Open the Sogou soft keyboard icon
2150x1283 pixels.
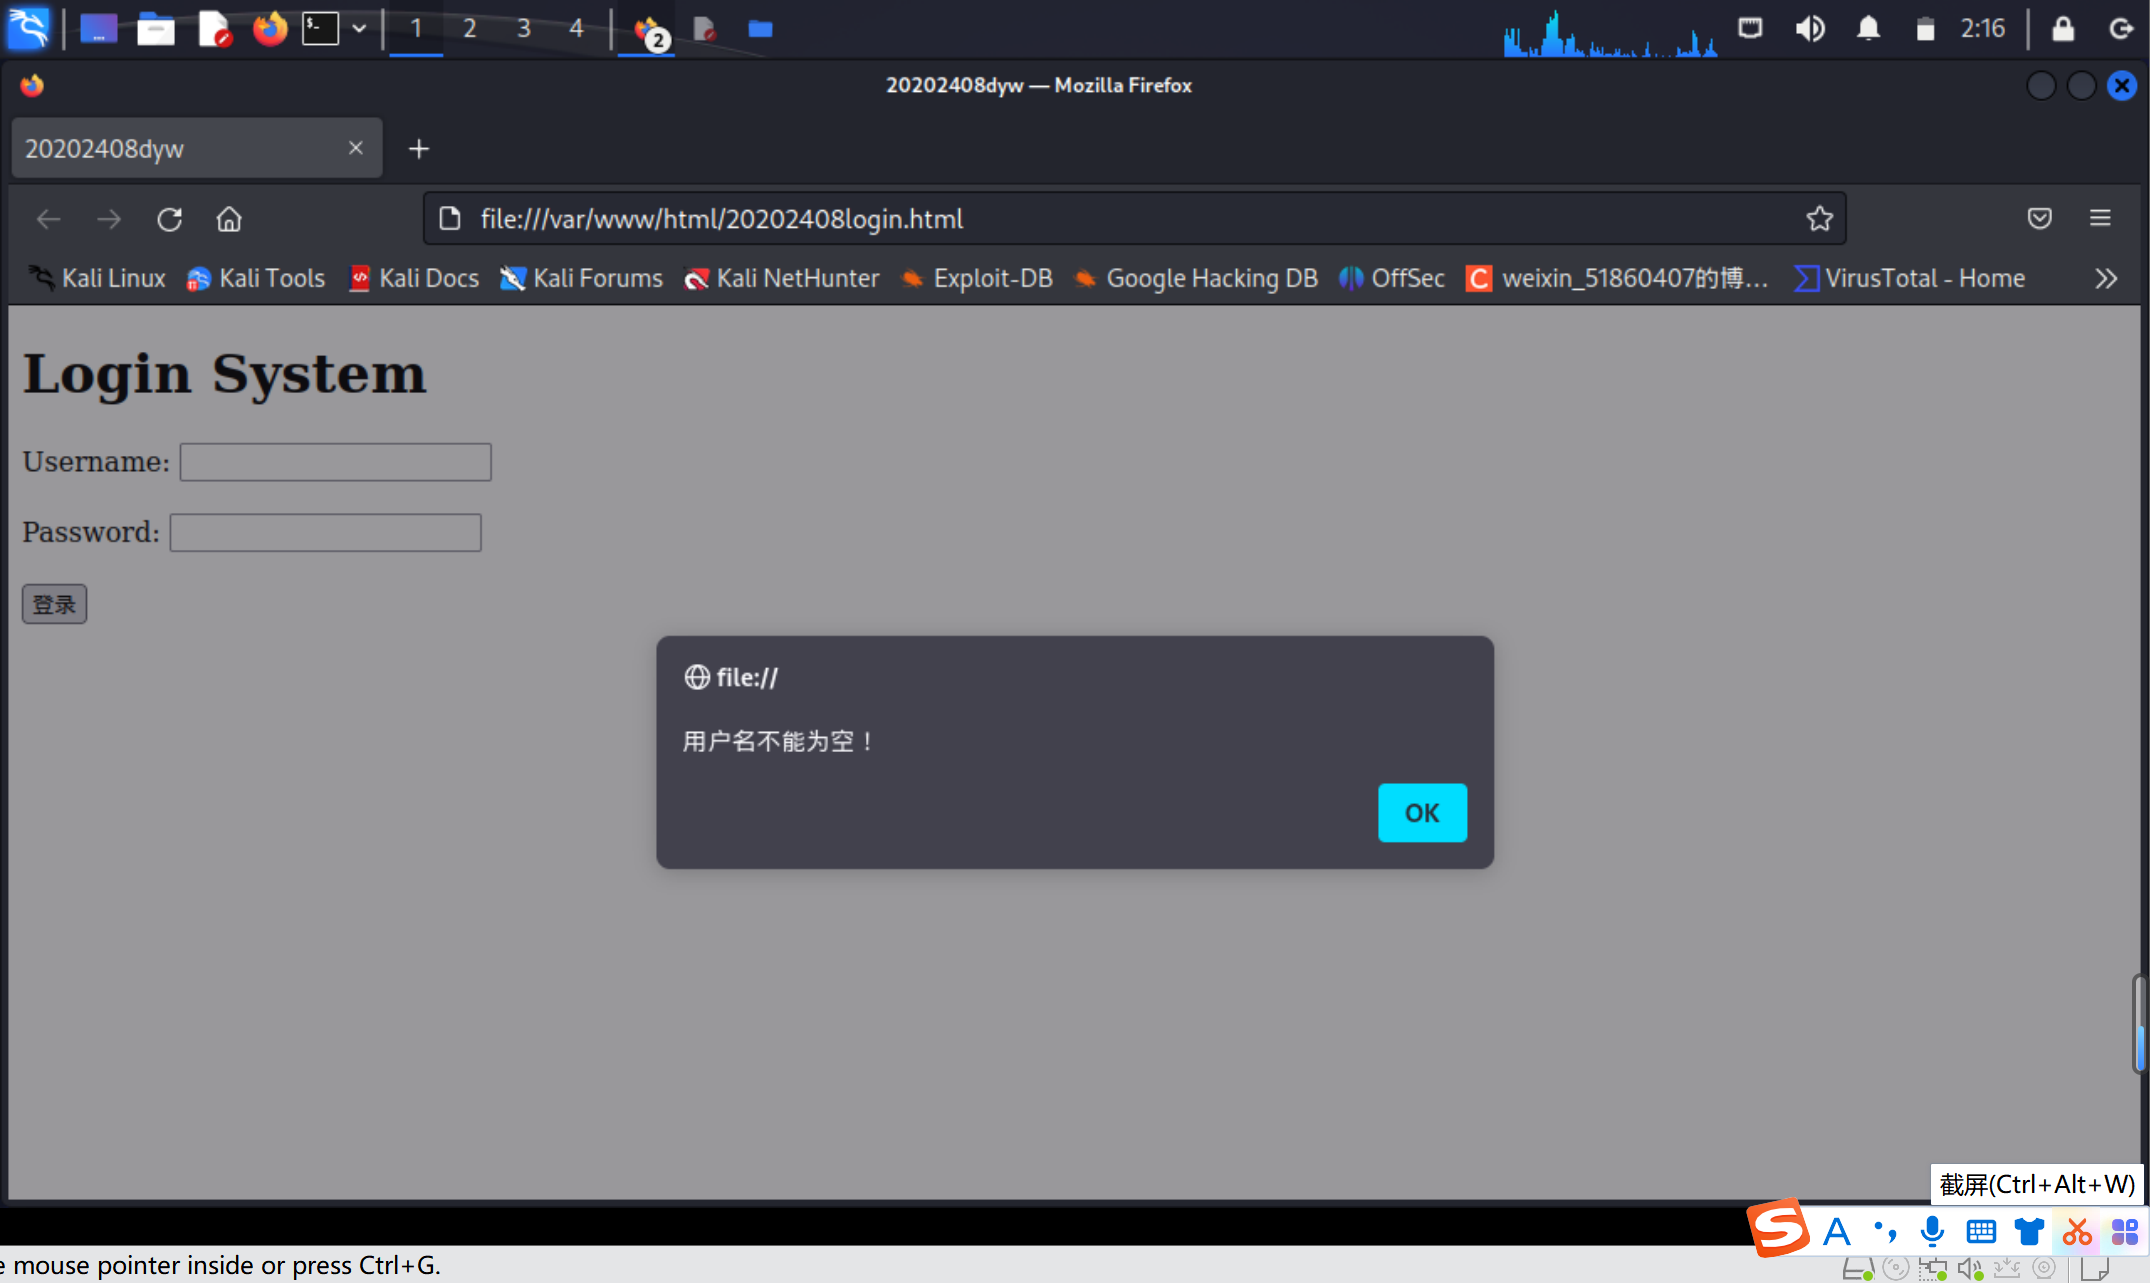click(1981, 1232)
